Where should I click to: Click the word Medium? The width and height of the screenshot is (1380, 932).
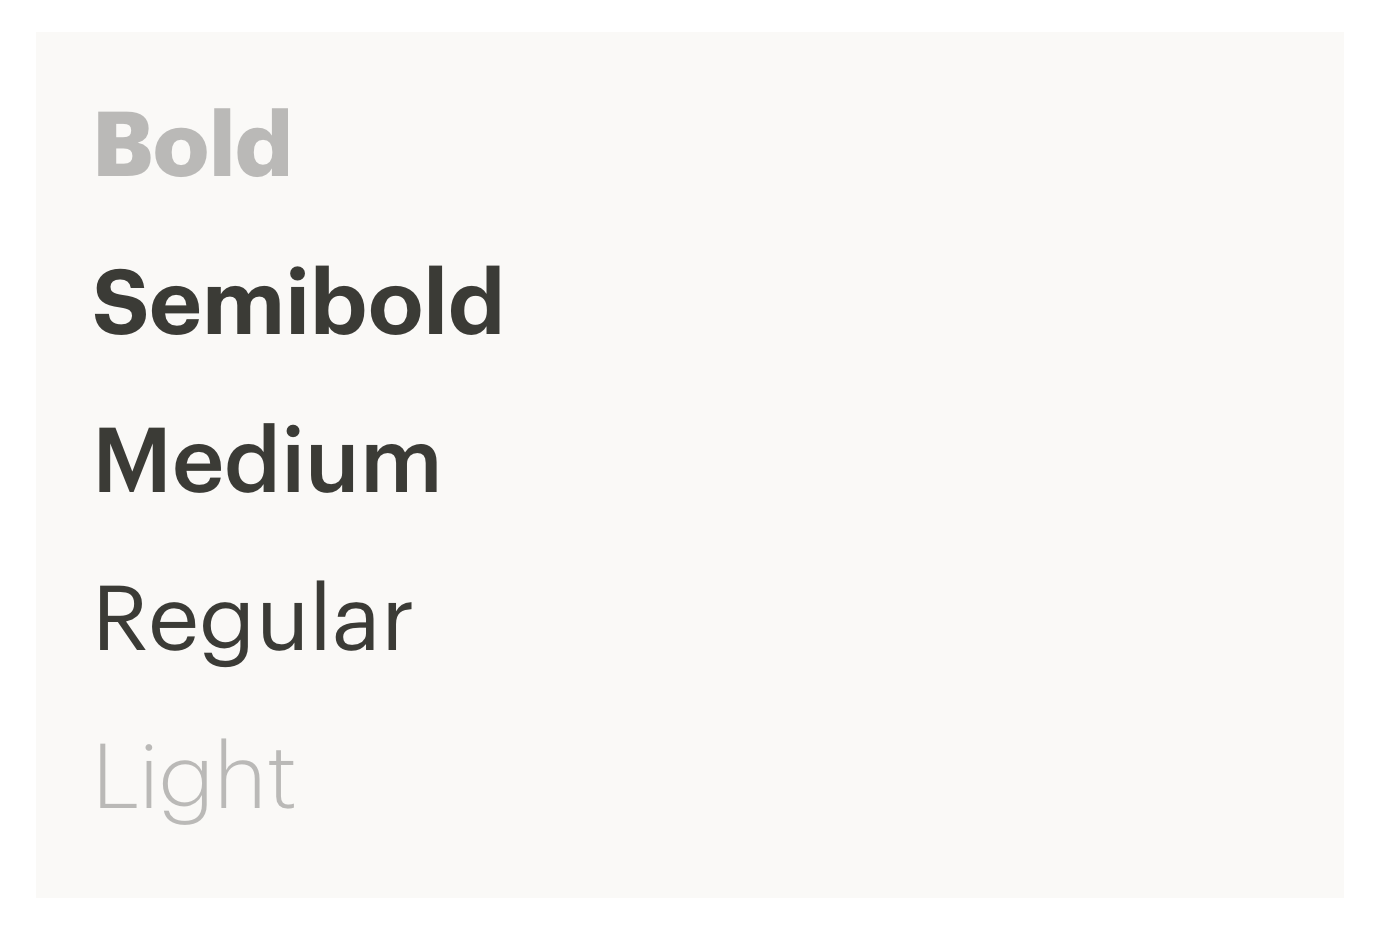tap(267, 460)
